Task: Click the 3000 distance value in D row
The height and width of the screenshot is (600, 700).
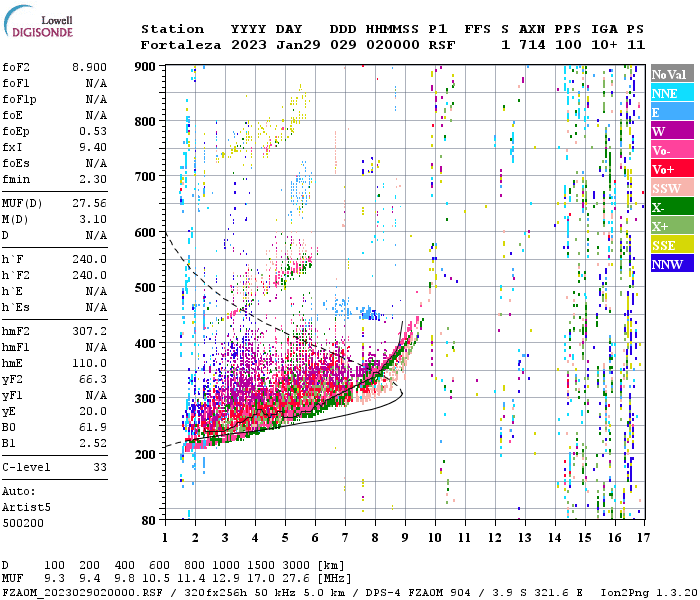Action: coord(296,566)
